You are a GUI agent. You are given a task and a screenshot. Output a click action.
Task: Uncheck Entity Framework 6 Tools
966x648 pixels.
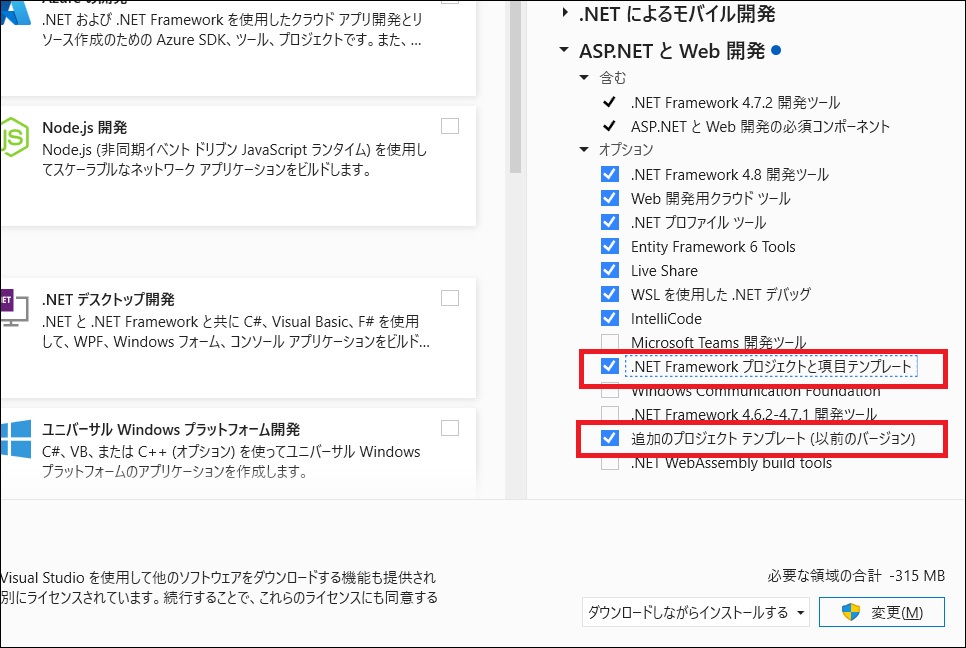click(610, 246)
